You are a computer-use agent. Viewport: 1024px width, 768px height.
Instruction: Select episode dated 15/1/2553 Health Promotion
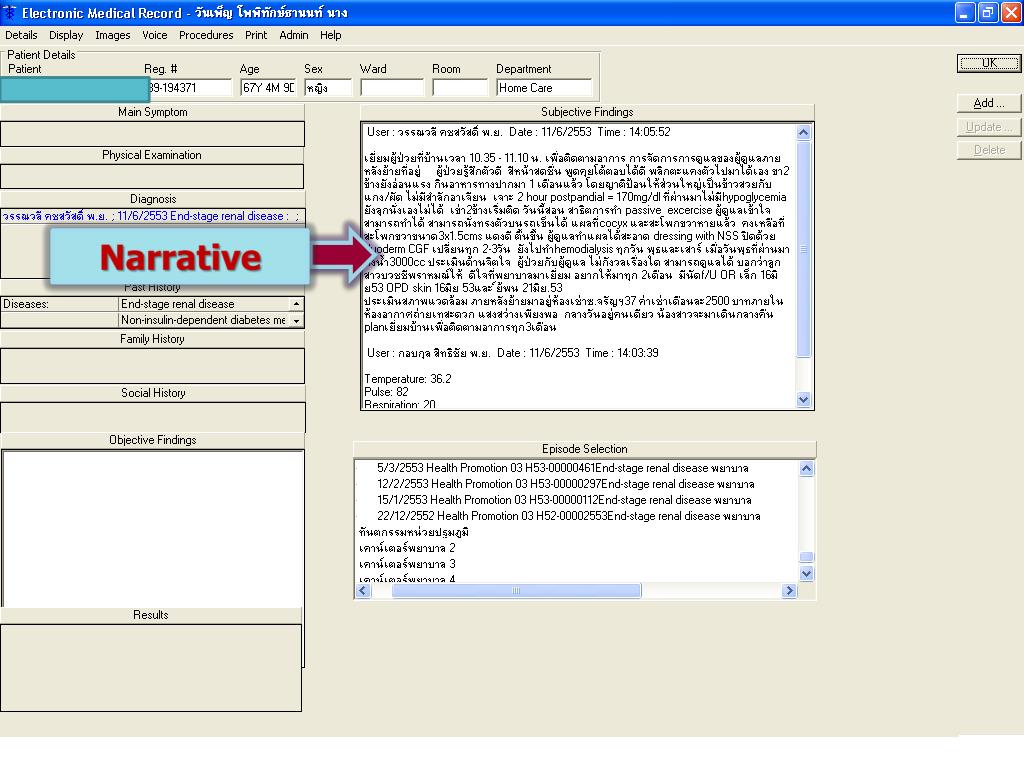tap(564, 500)
